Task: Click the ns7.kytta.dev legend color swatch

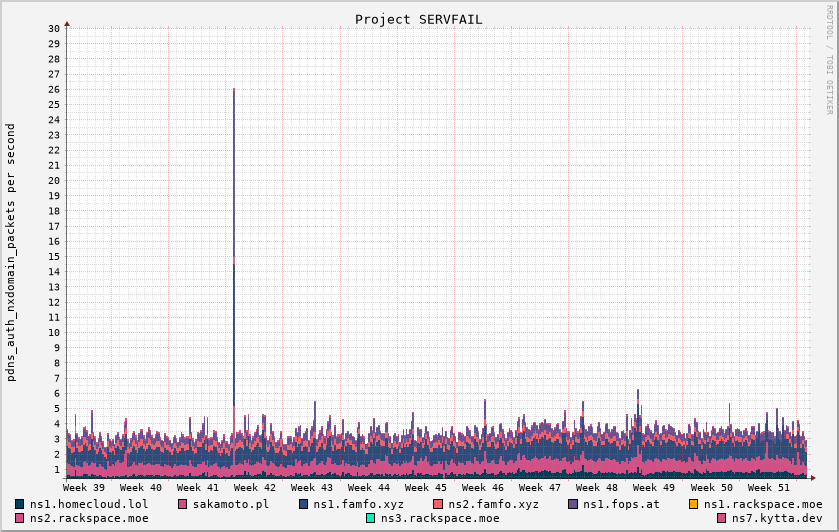Action: click(722, 518)
